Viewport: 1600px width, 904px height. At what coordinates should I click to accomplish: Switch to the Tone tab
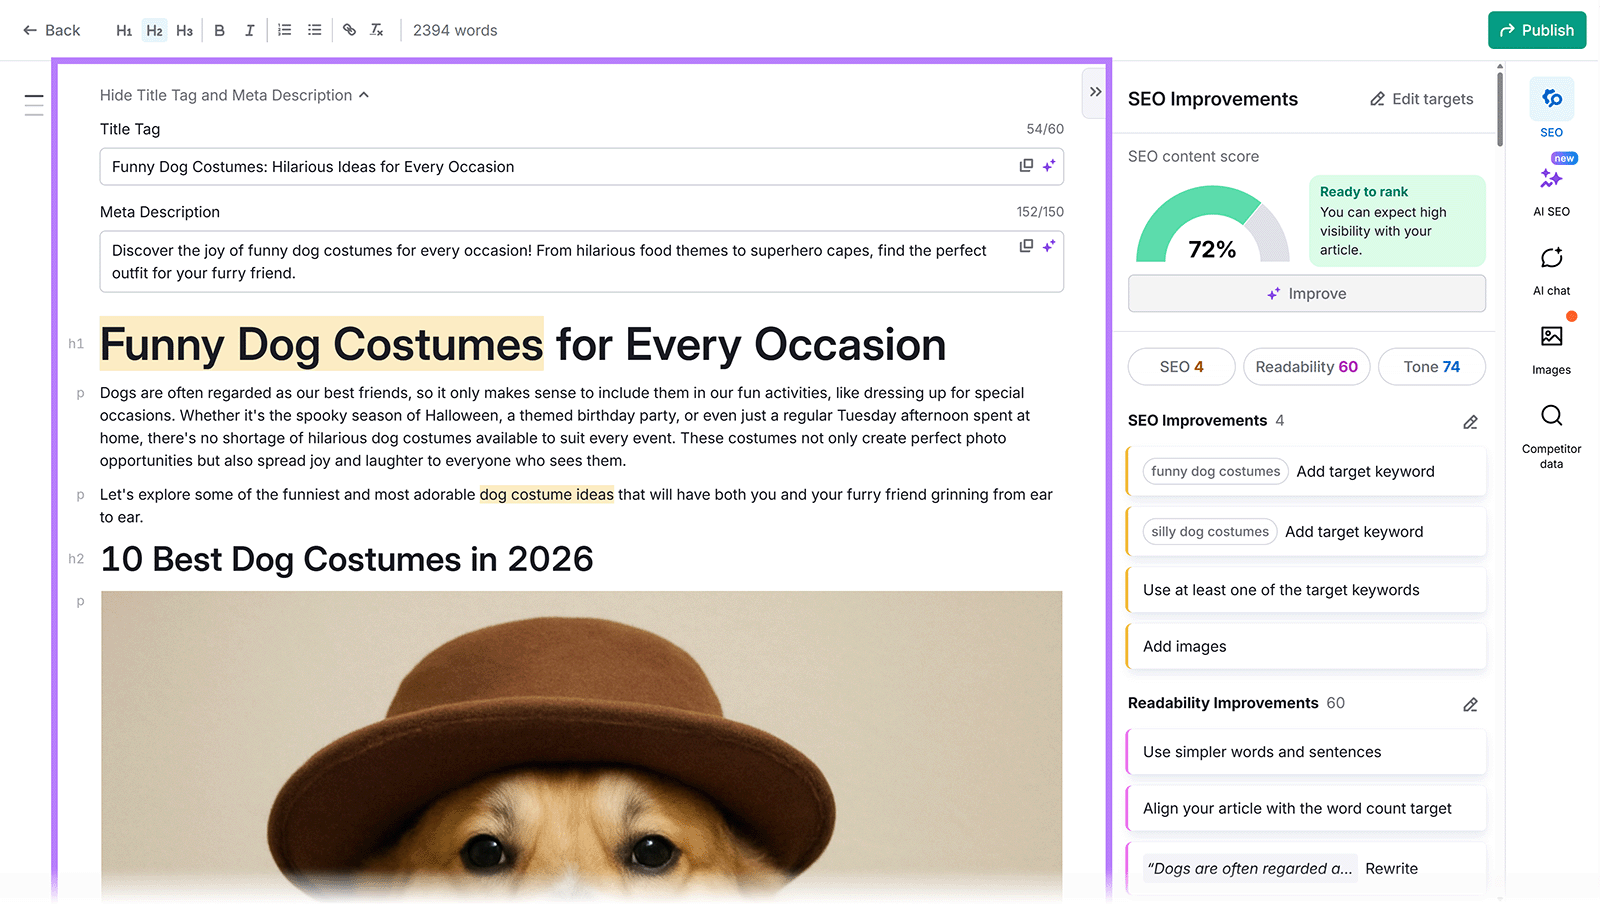1431,367
